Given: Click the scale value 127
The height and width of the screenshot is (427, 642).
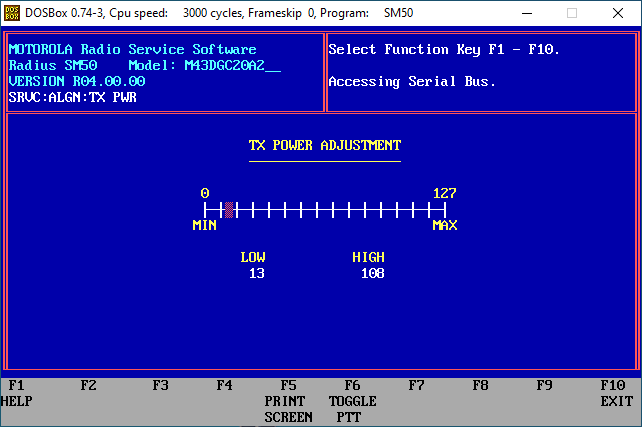Looking at the screenshot, I should coord(445,193).
